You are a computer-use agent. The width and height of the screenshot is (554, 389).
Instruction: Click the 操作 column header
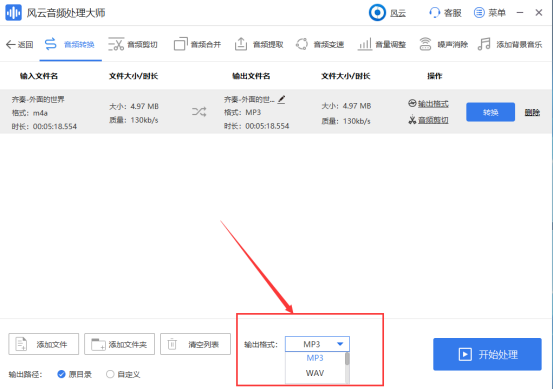pyautogui.click(x=435, y=76)
